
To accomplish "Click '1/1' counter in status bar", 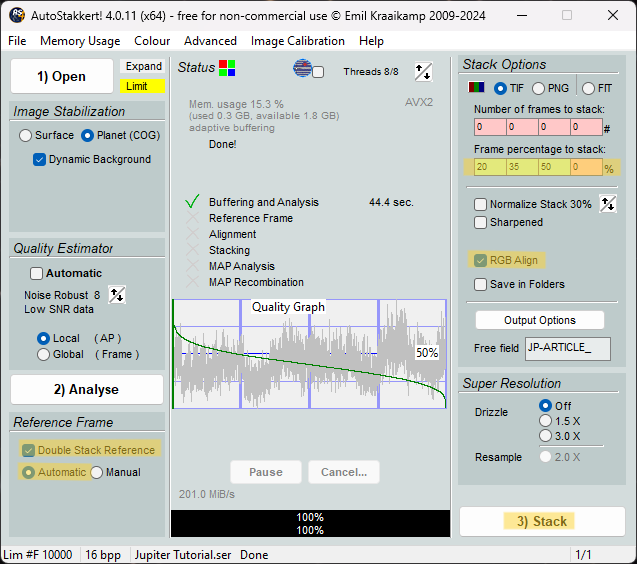I will click(x=583, y=555).
